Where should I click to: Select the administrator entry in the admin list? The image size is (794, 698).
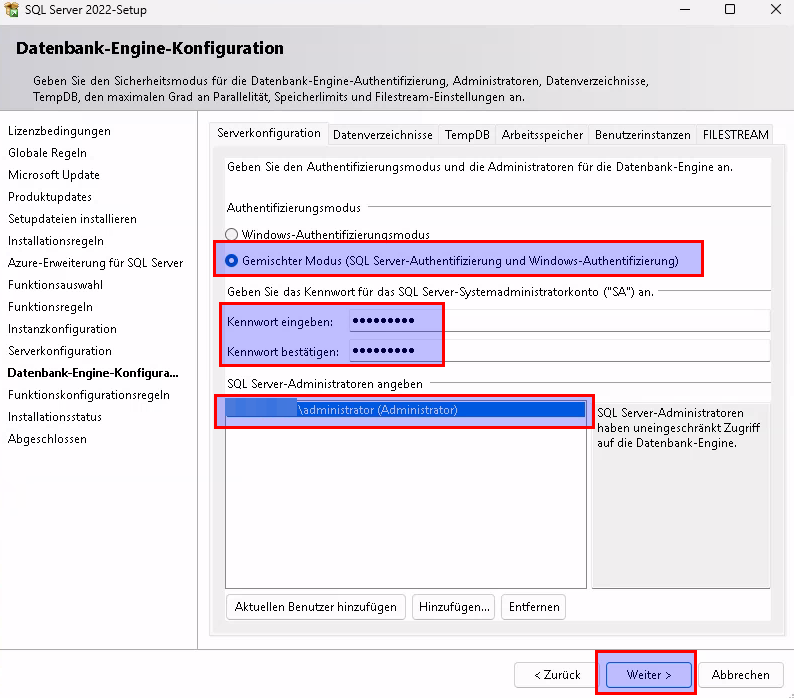coord(405,410)
